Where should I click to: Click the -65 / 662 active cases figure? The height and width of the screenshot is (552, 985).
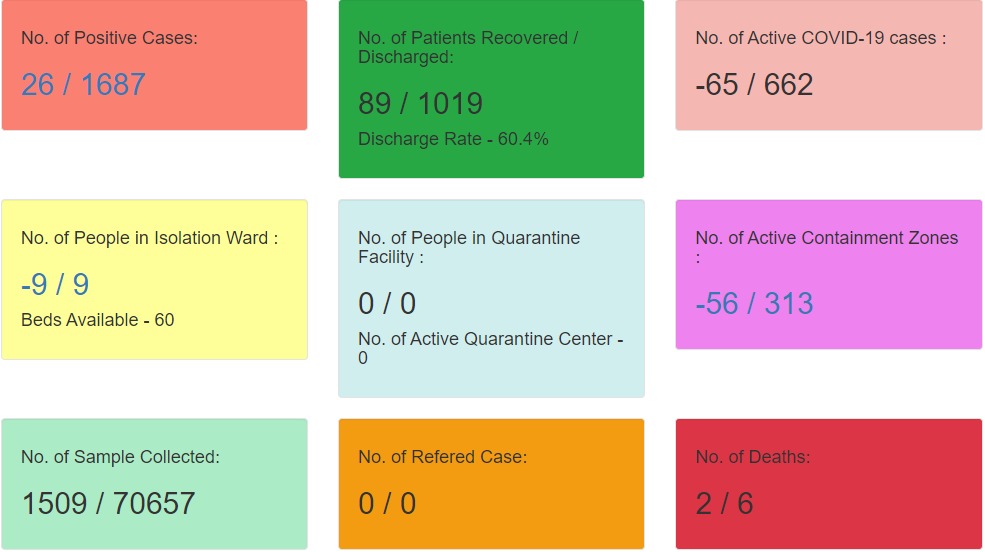coord(754,85)
